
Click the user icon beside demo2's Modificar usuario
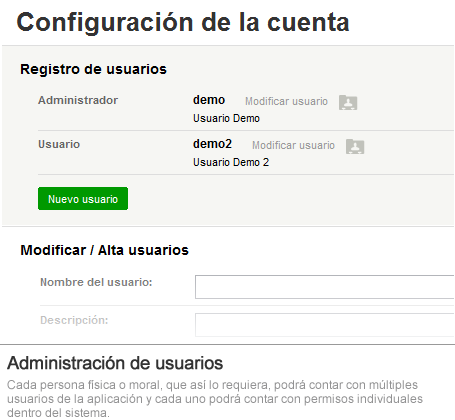coord(355,146)
